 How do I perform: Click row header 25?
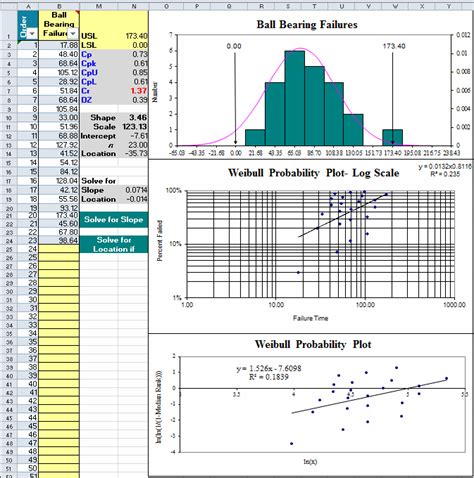(x=9, y=249)
